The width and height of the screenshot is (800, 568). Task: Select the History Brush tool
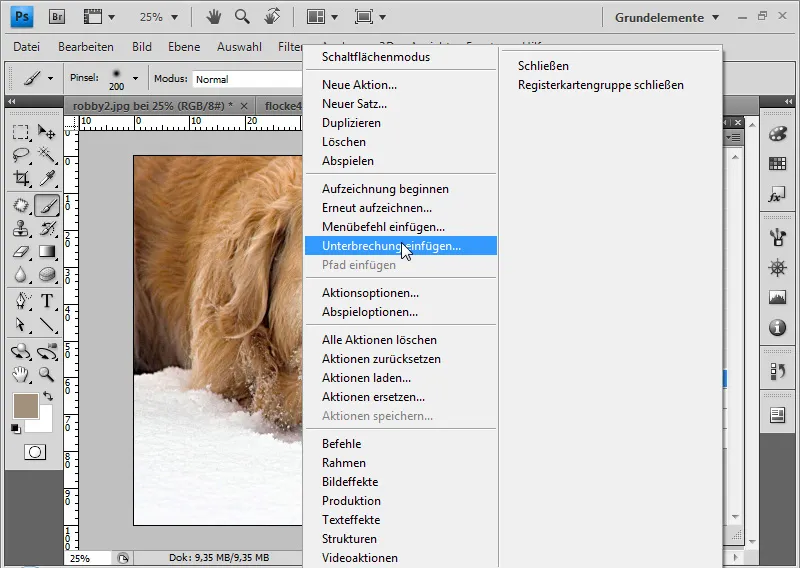click(x=47, y=228)
